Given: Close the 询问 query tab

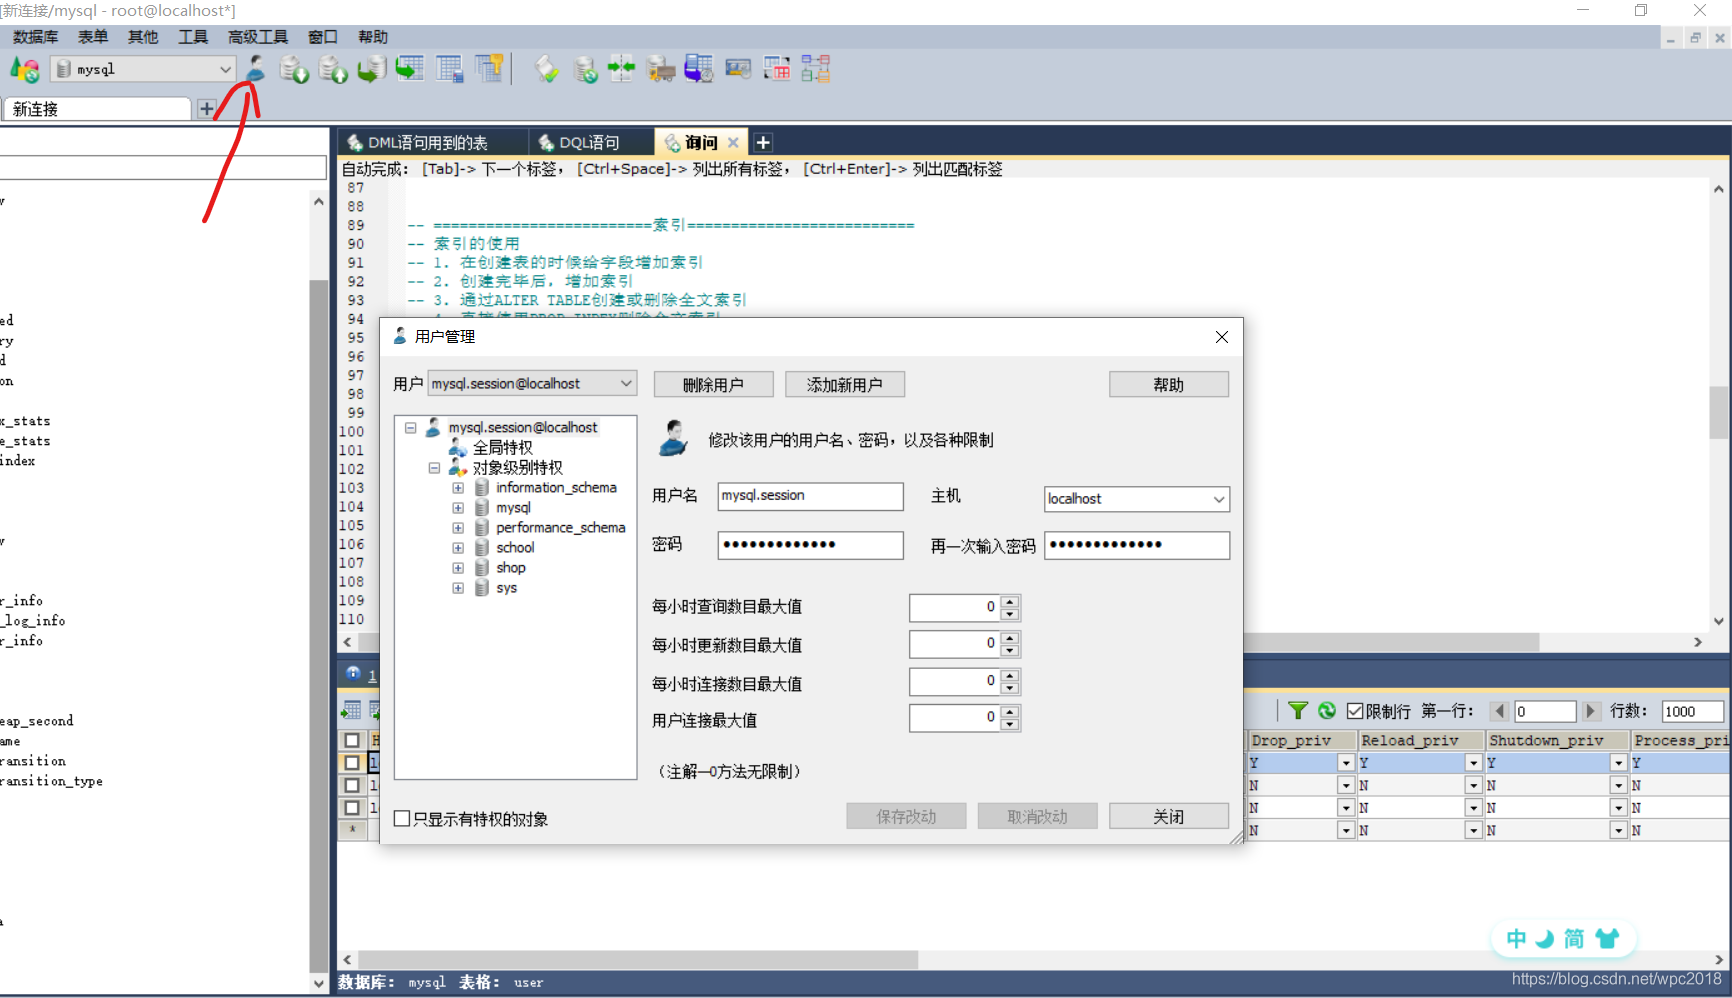Looking at the screenshot, I should (x=733, y=143).
